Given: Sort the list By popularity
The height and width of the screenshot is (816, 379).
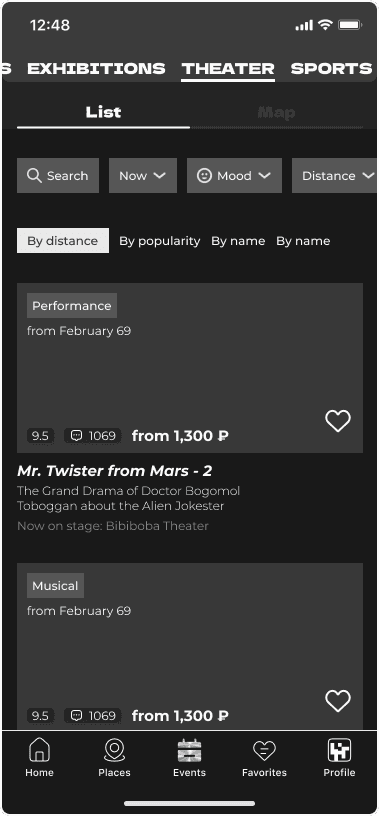Looking at the screenshot, I should [160, 241].
